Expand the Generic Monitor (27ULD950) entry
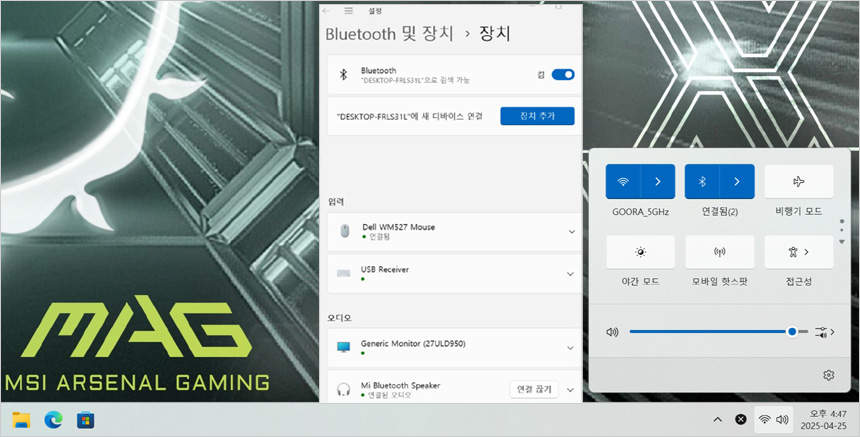 [571, 348]
